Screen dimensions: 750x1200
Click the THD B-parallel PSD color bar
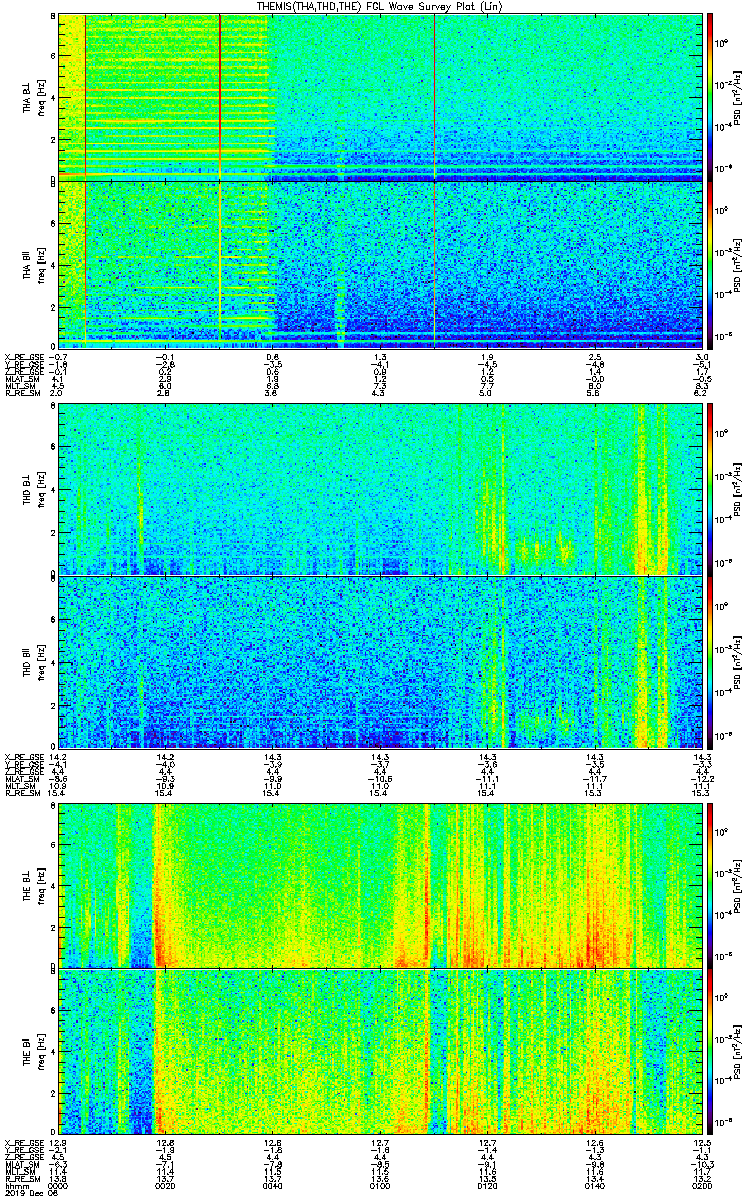(711, 662)
